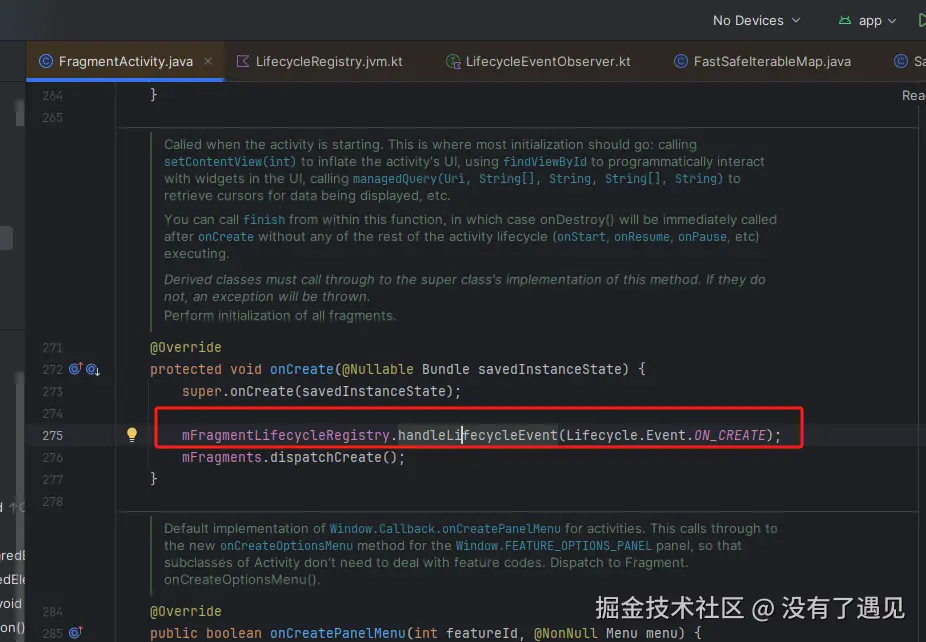Switch to the FragmentActivity.java tab
This screenshot has height=642, width=926.
click(125, 61)
